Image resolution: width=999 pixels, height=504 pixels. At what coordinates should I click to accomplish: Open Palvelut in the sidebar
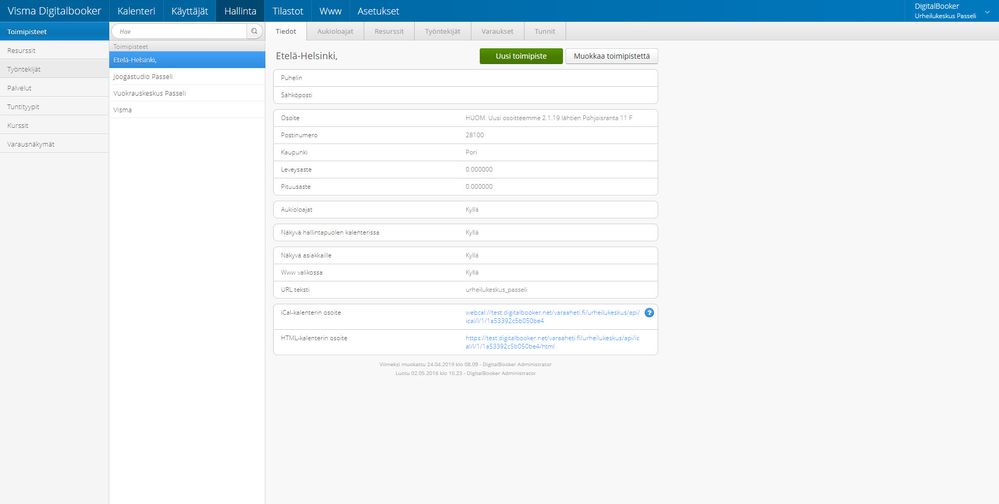(54, 88)
